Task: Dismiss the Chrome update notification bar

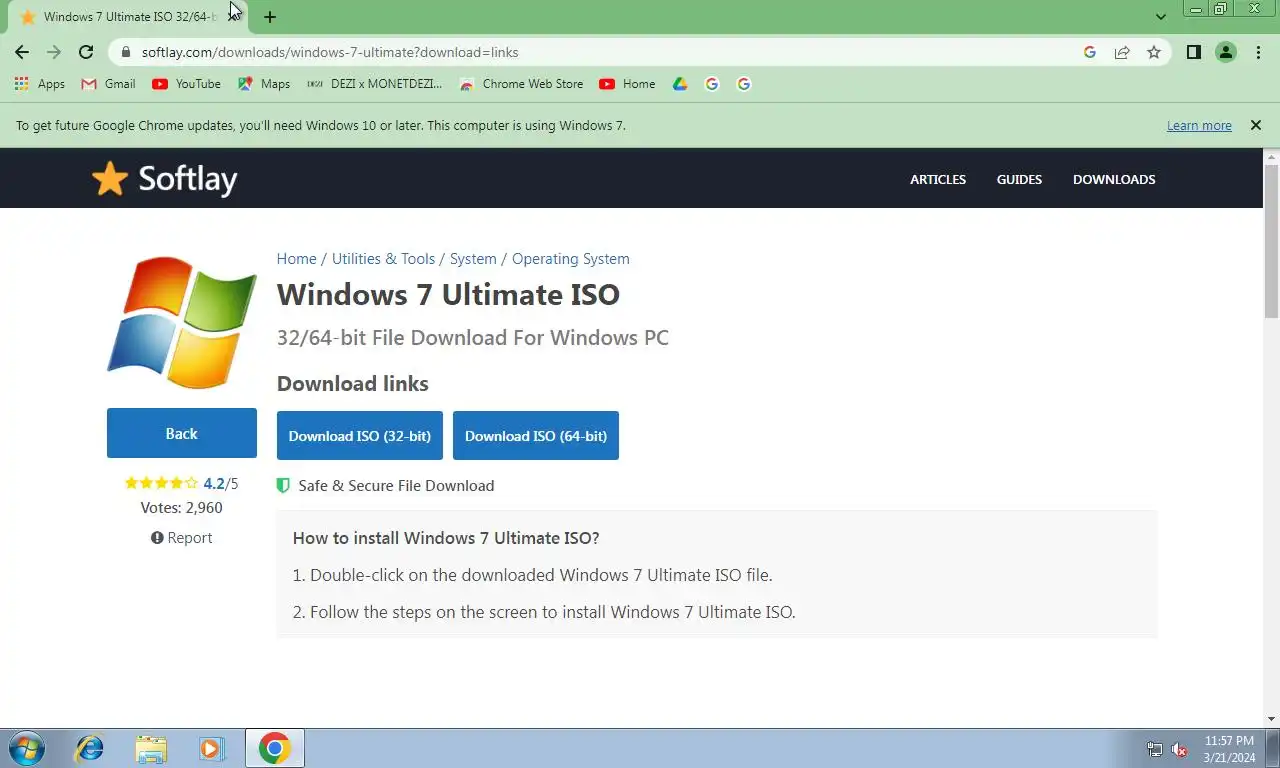Action: click(x=1256, y=125)
